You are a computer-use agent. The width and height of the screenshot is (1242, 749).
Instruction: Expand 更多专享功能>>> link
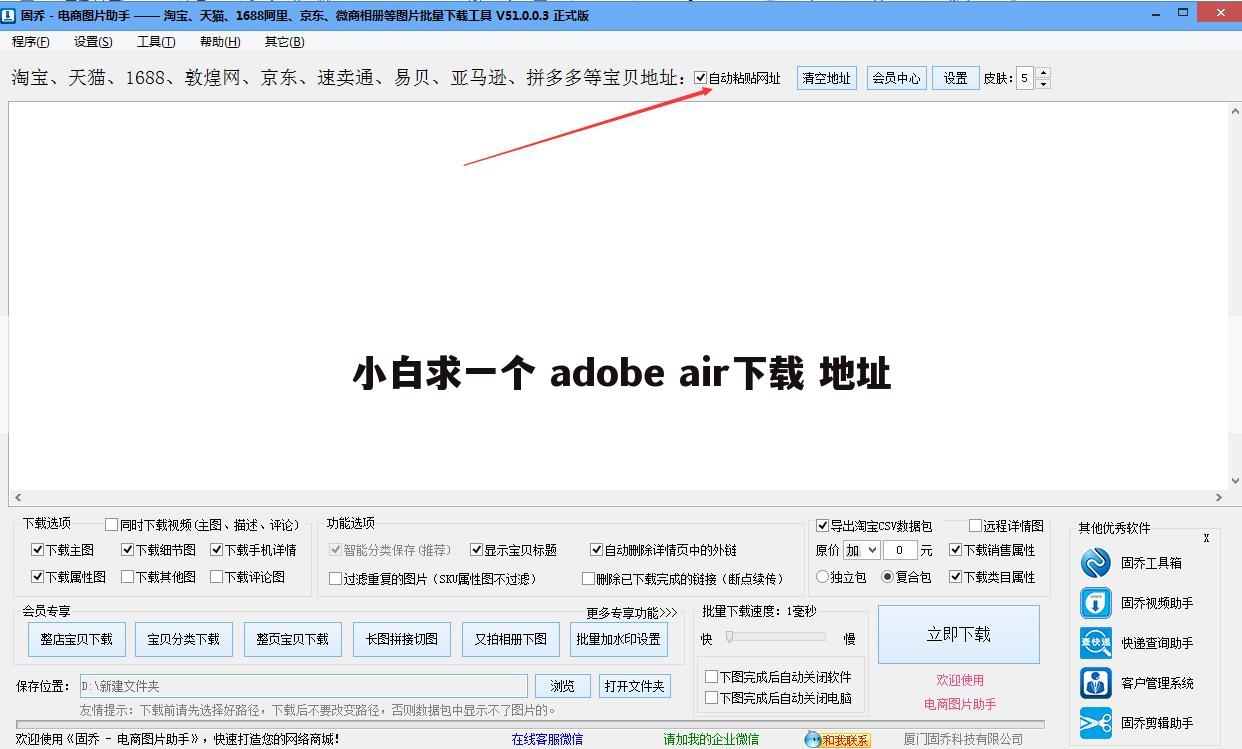coord(631,612)
